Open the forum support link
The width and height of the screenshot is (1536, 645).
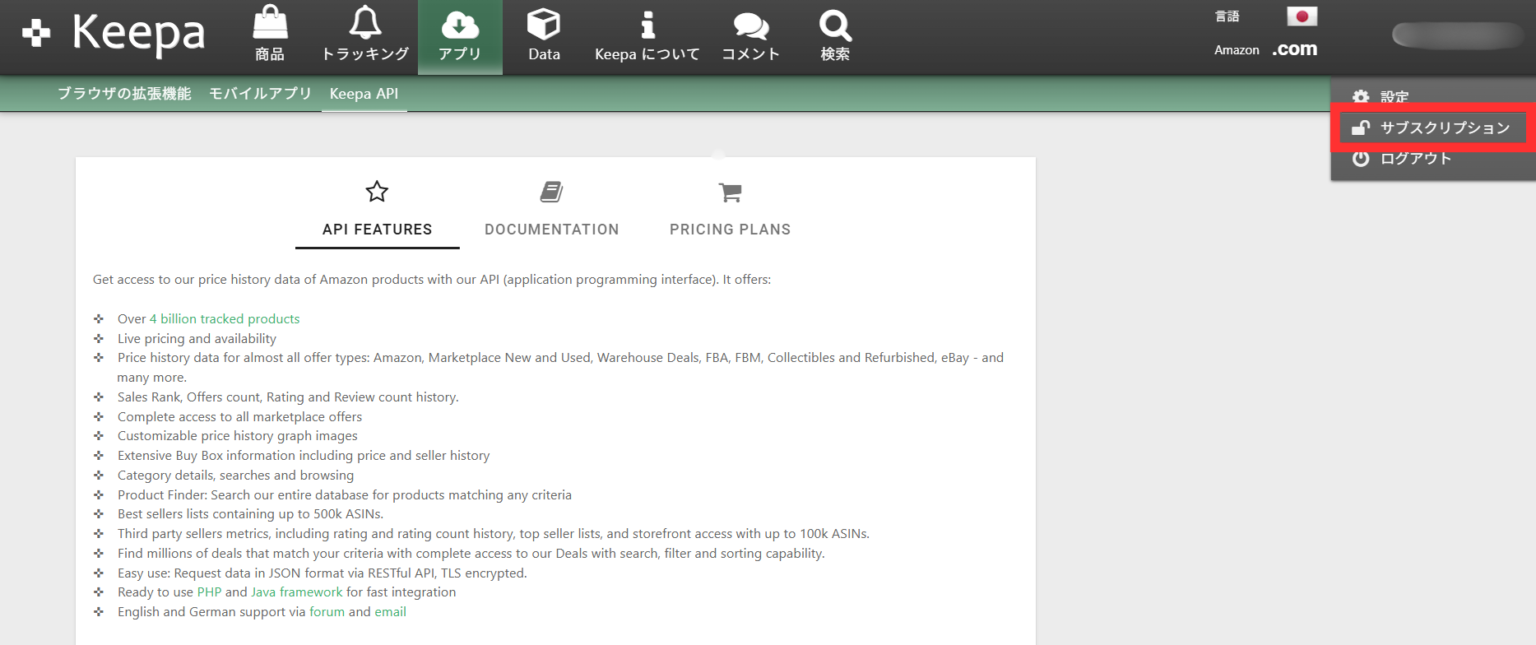[x=327, y=612]
